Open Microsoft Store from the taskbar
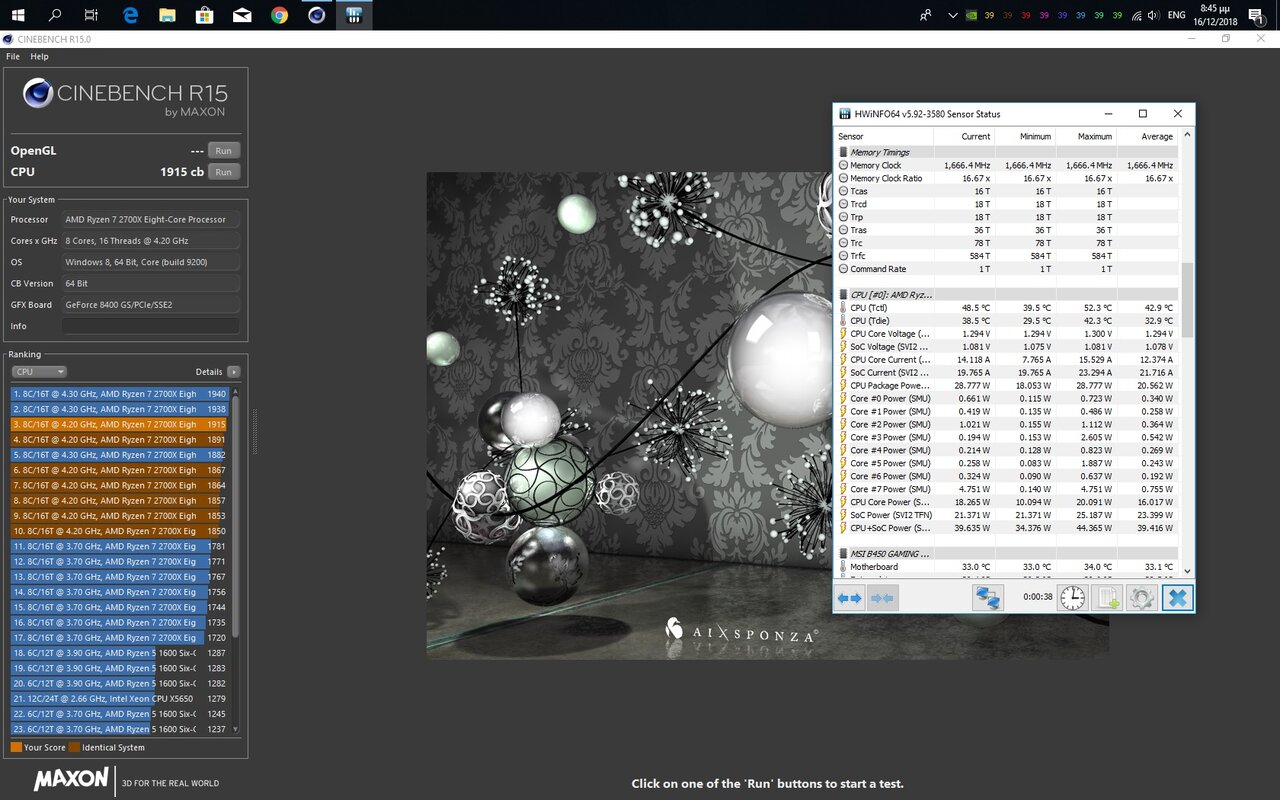Viewport: 1280px width, 800px height. (x=204, y=15)
